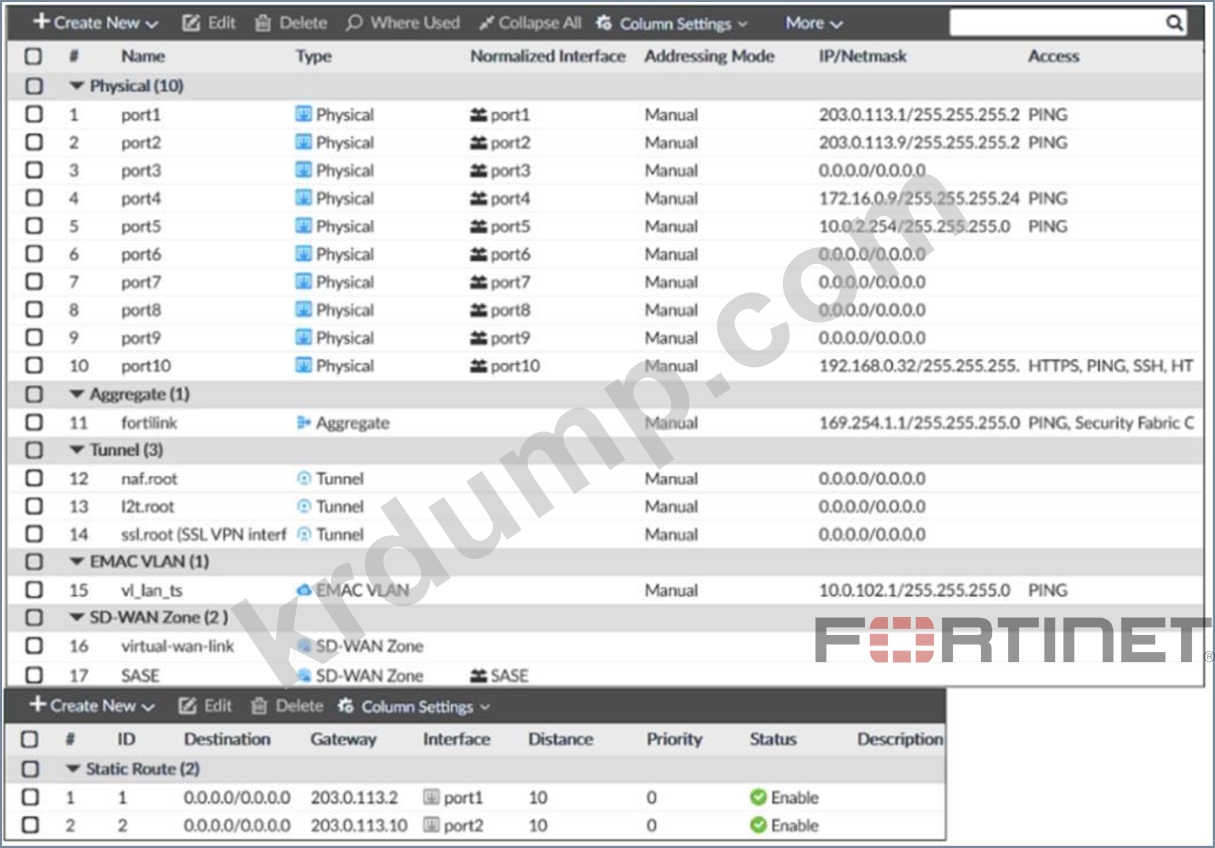Sort by the Distance column header
This screenshot has width=1215, height=848.
point(560,740)
